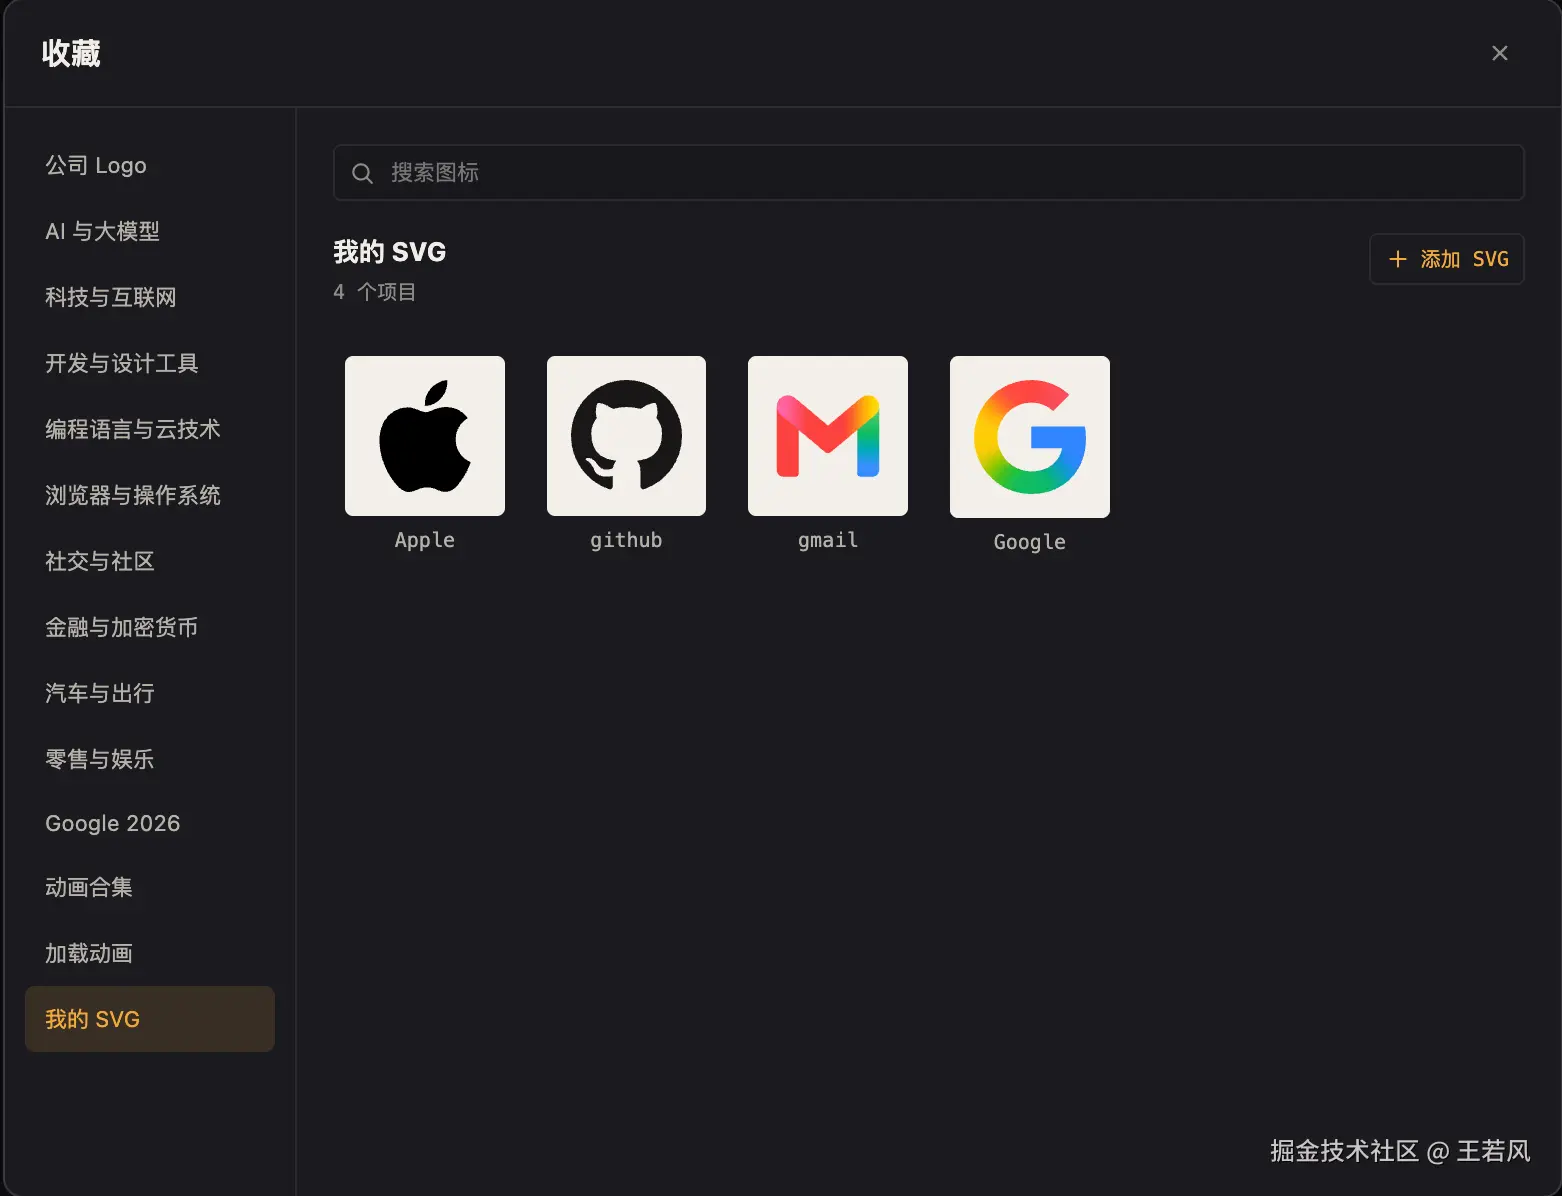Show the 金融与加密货币 category
The height and width of the screenshot is (1196, 1562).
pyautogui.click(x=150, y=627)
